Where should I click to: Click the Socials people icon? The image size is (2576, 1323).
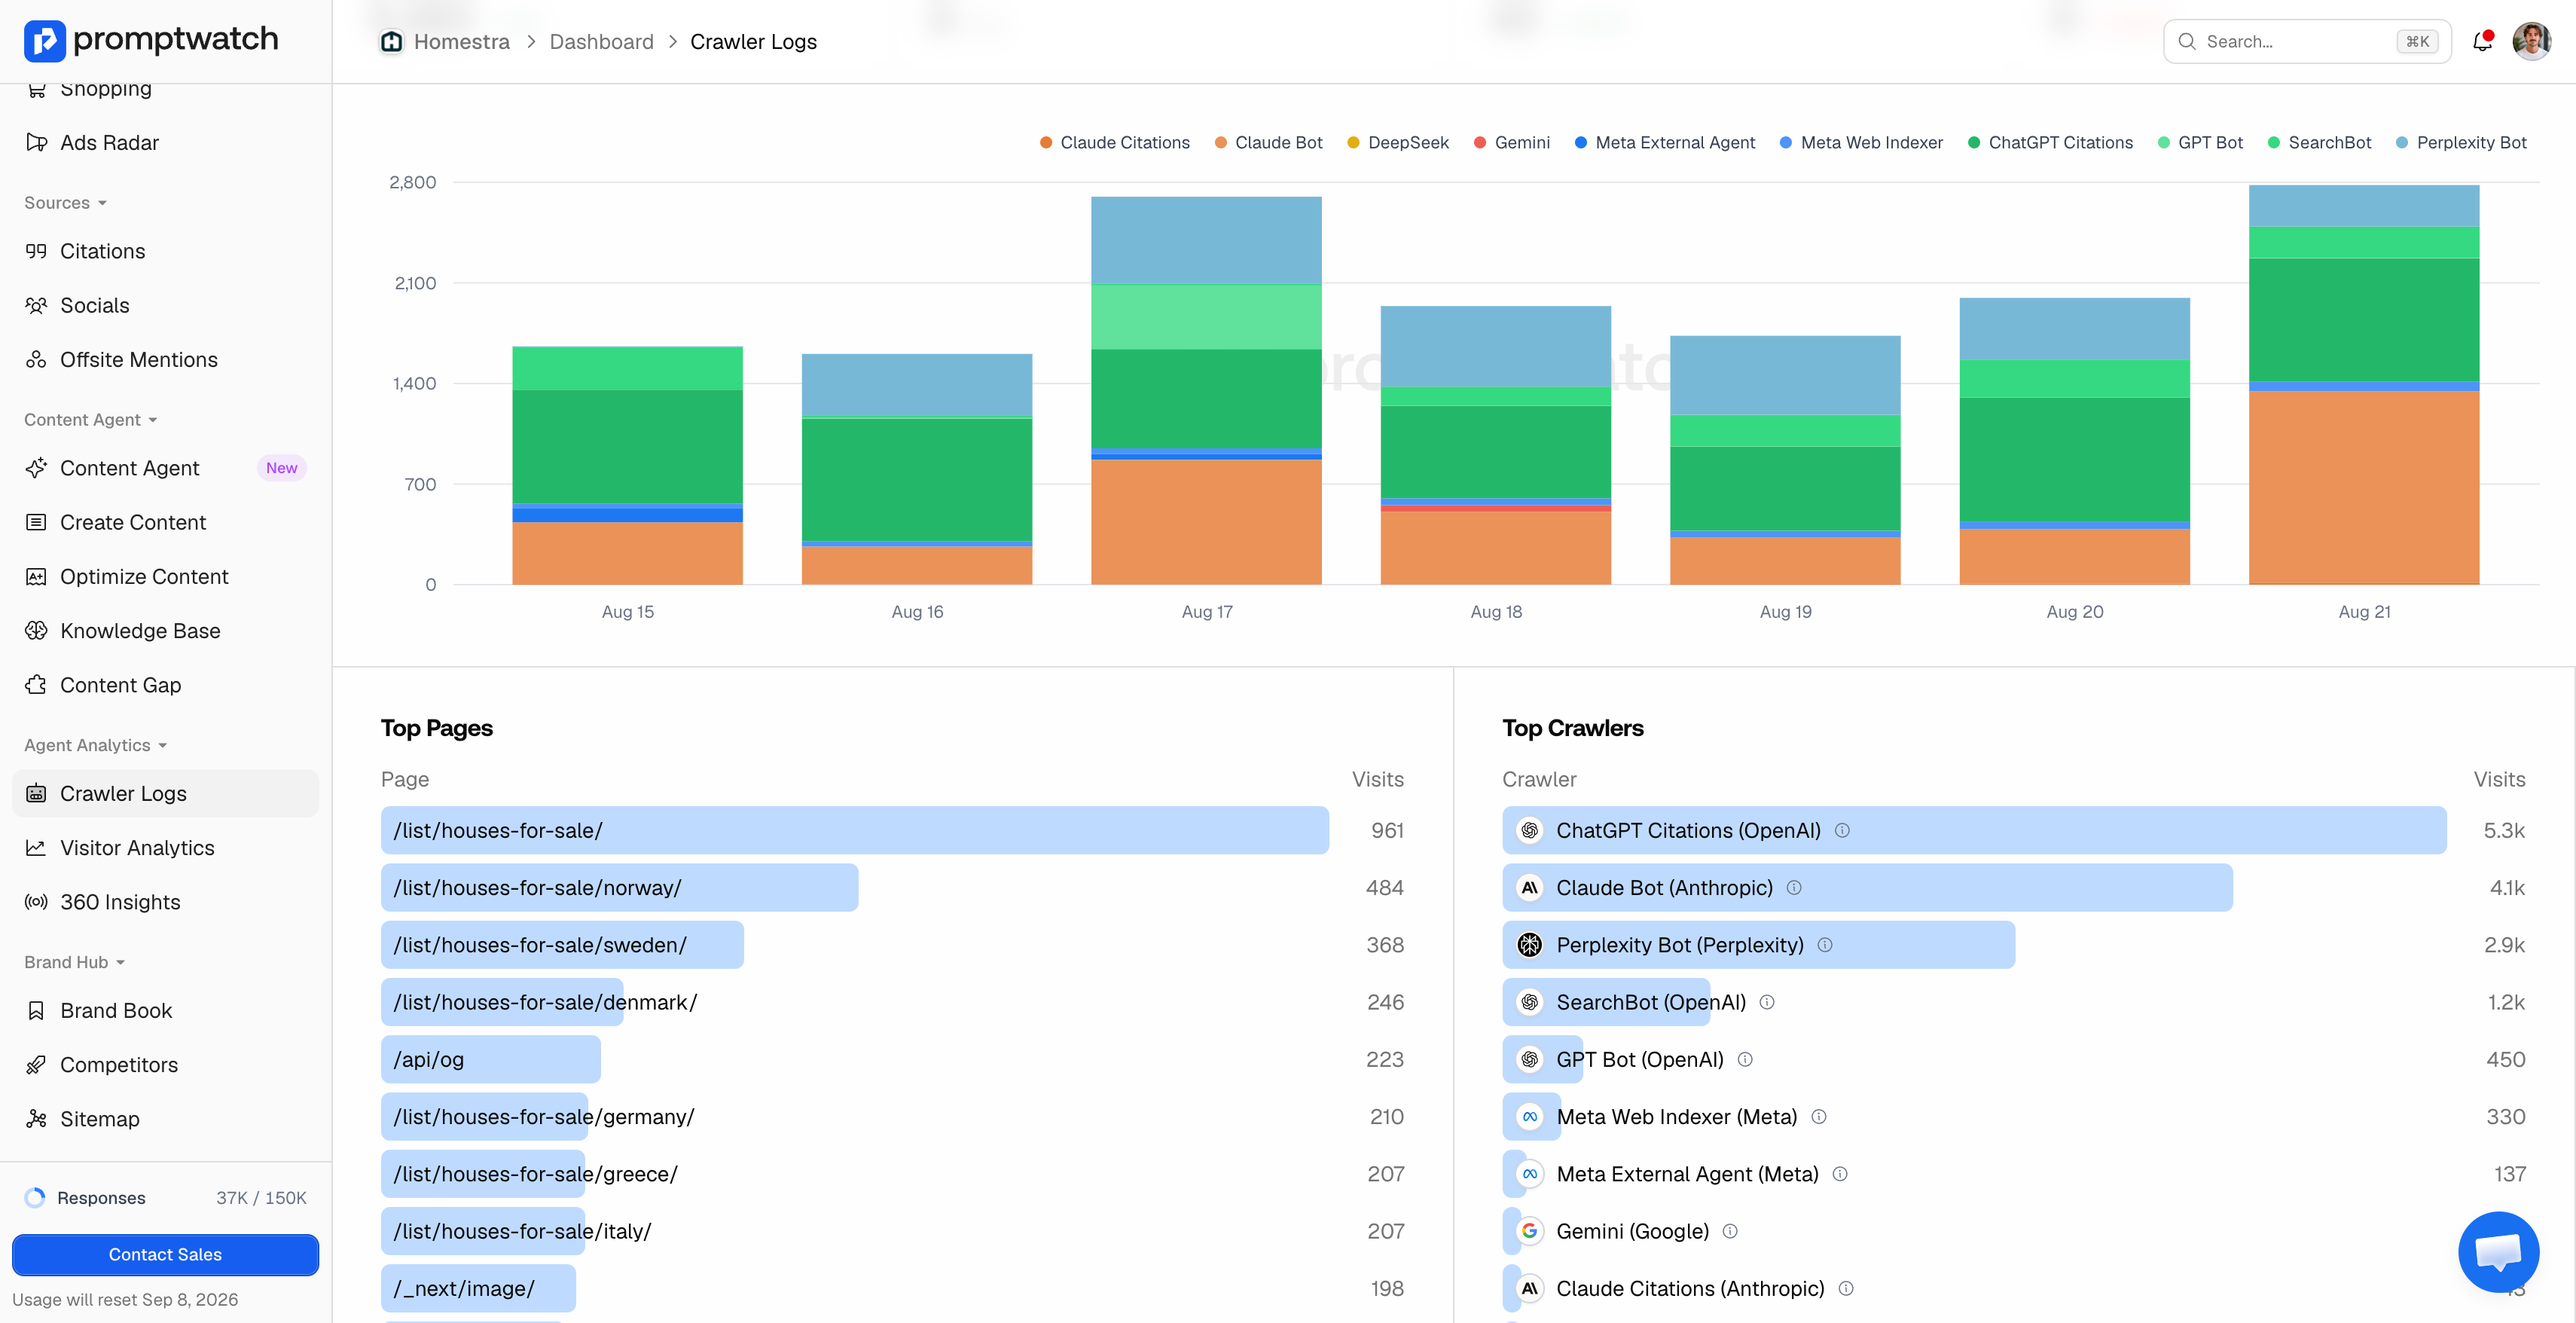37,305
